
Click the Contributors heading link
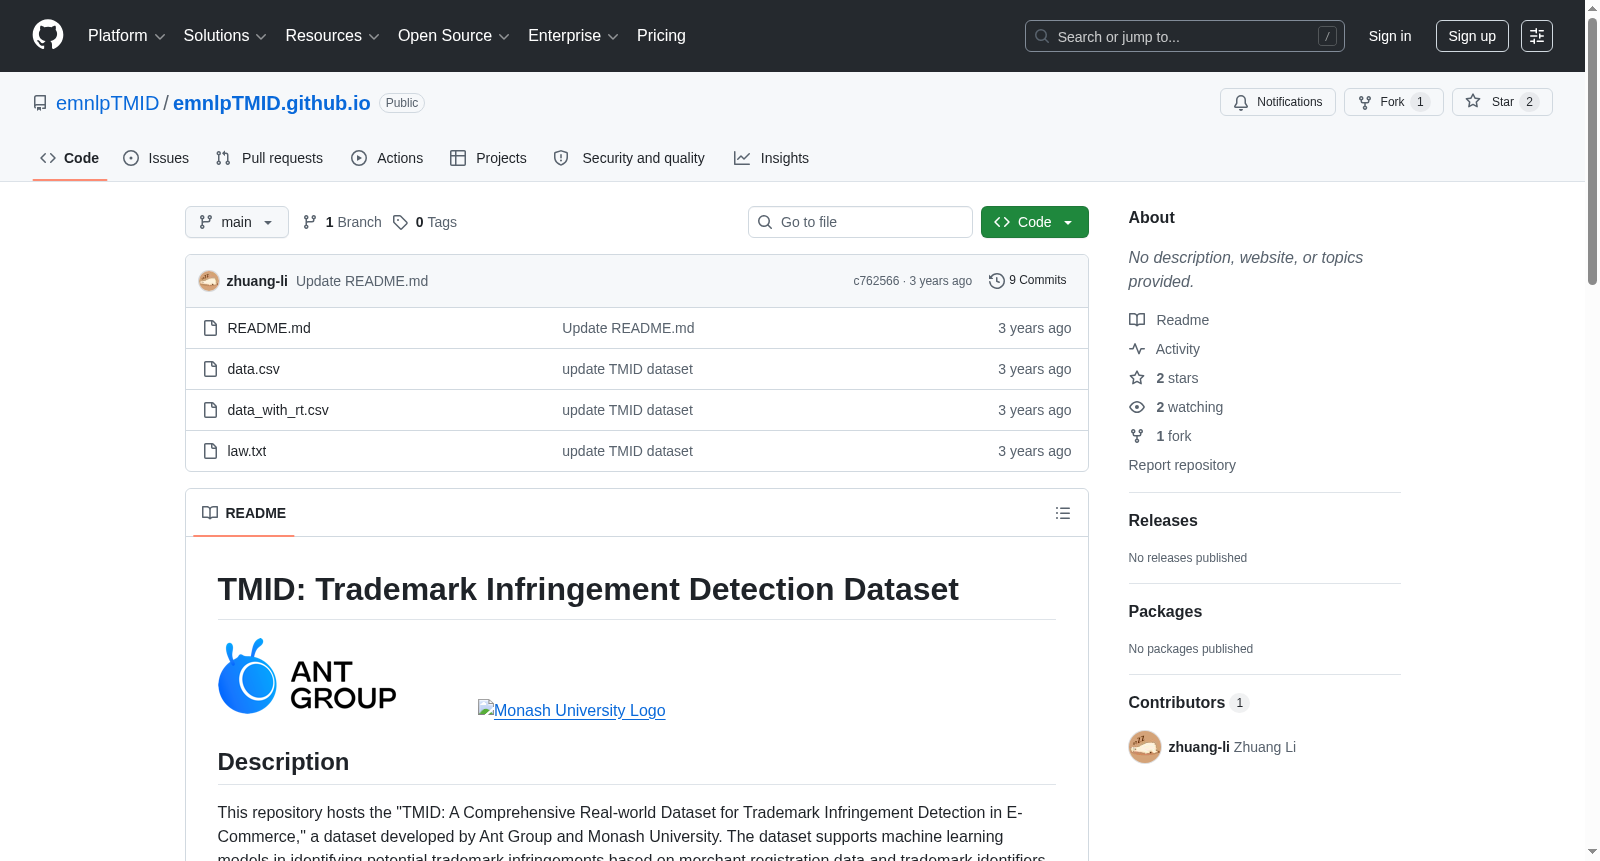tap(1189, 702)
